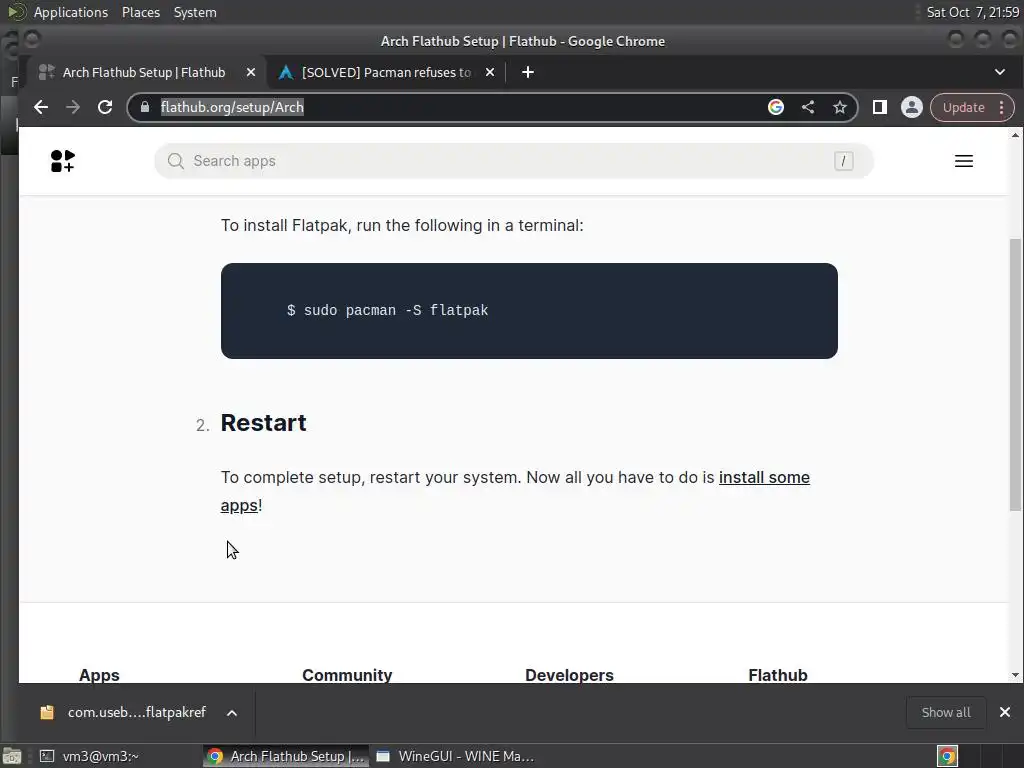This screenshot has height=768, width=1024.
Task: Click the Update button in Chrome
Action: click(x=963, y=107)
